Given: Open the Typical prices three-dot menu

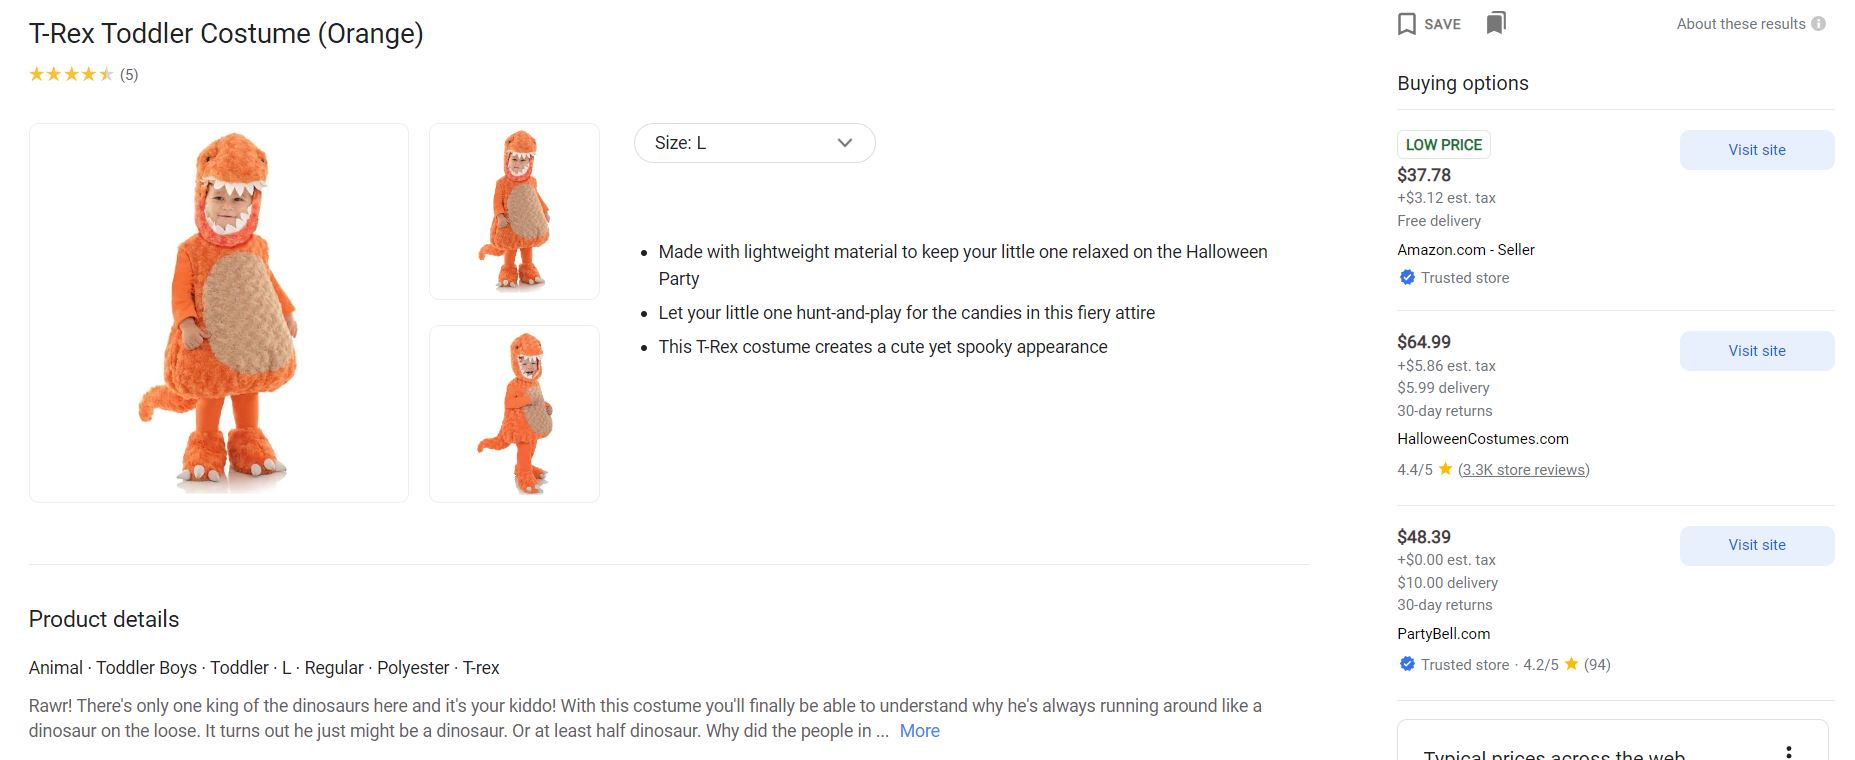Looking at the screenshot, I should click(1788, 751).
